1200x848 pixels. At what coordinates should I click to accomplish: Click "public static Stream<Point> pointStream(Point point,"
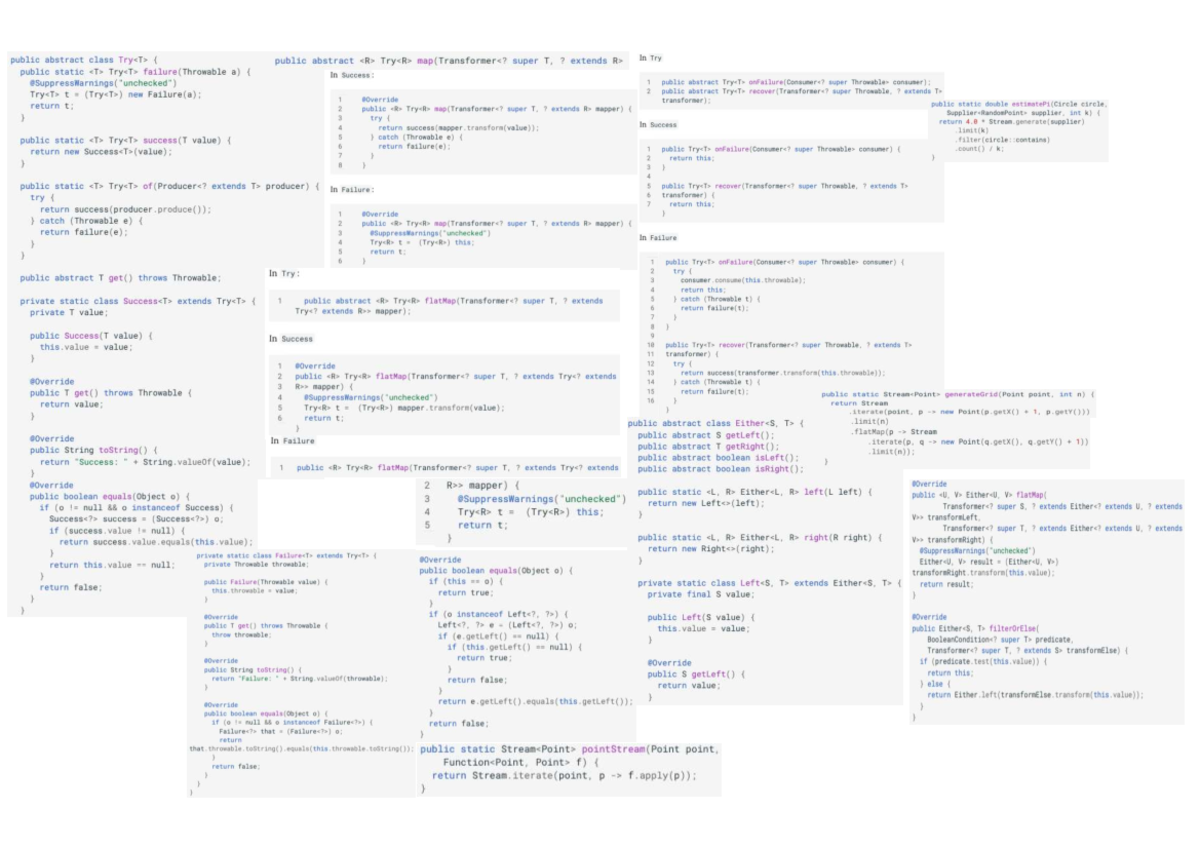(570, 750)
